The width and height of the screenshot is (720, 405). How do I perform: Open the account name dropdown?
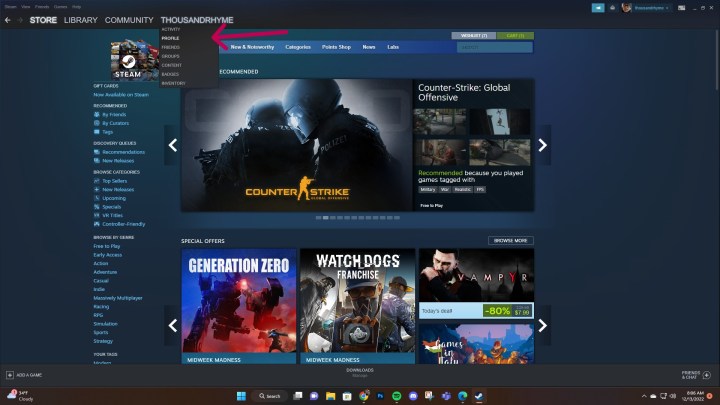point(652,8)
